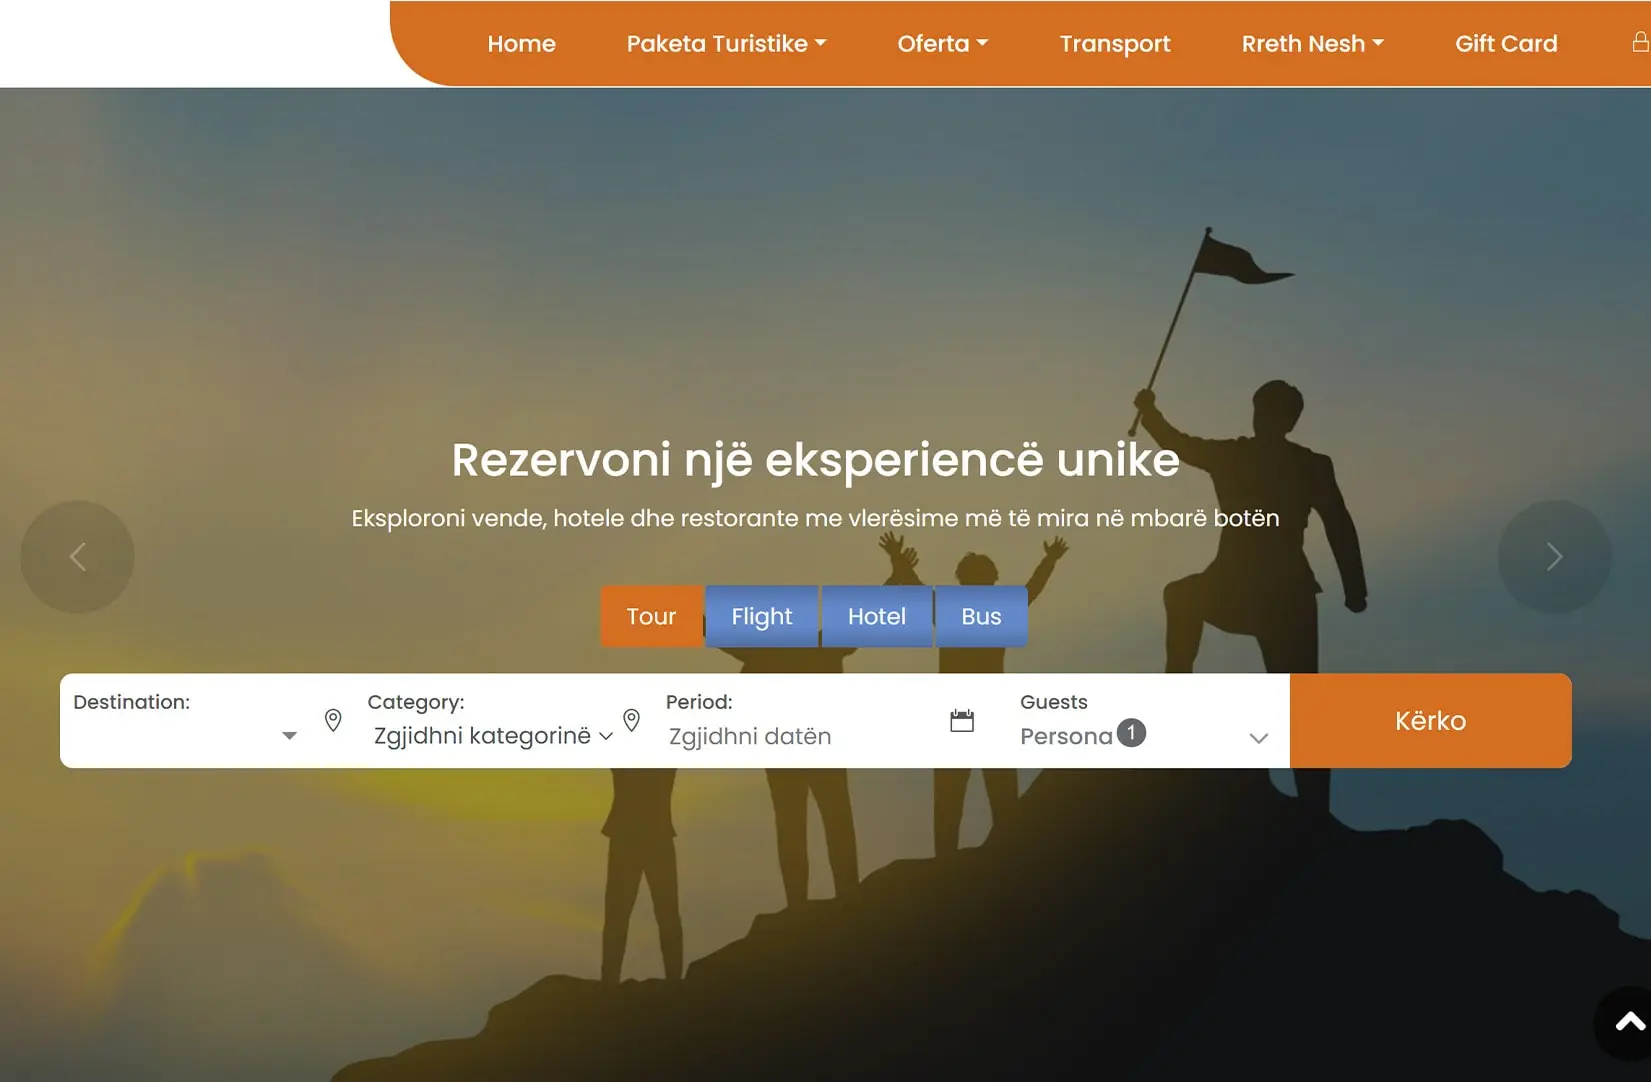Click the Eksploroni vende, hotele subtitle text
1651x1082 pixels.
pos(815,518)
